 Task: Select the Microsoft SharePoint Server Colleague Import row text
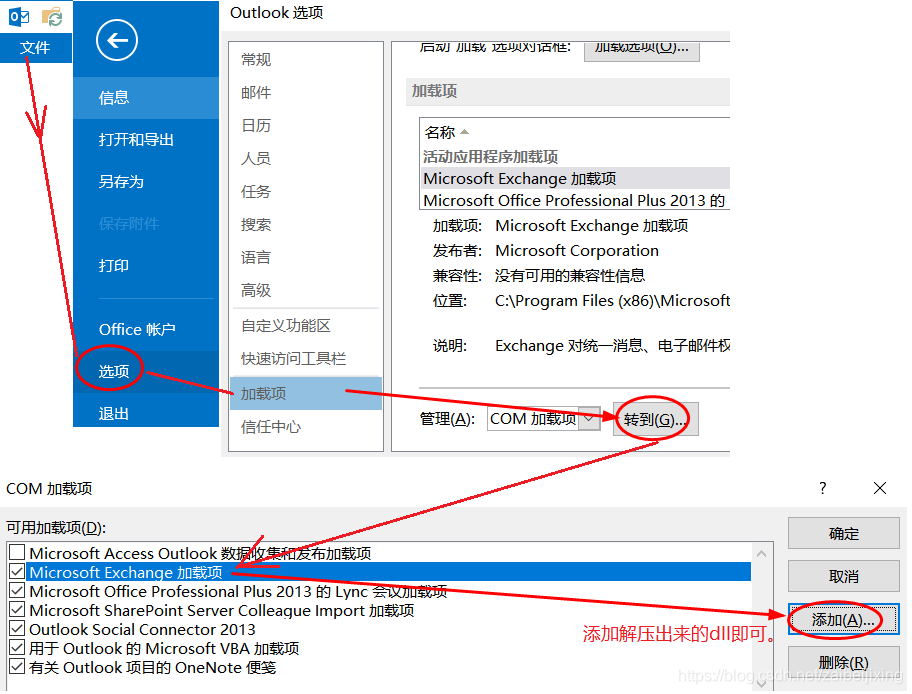[x=222, y=610]
